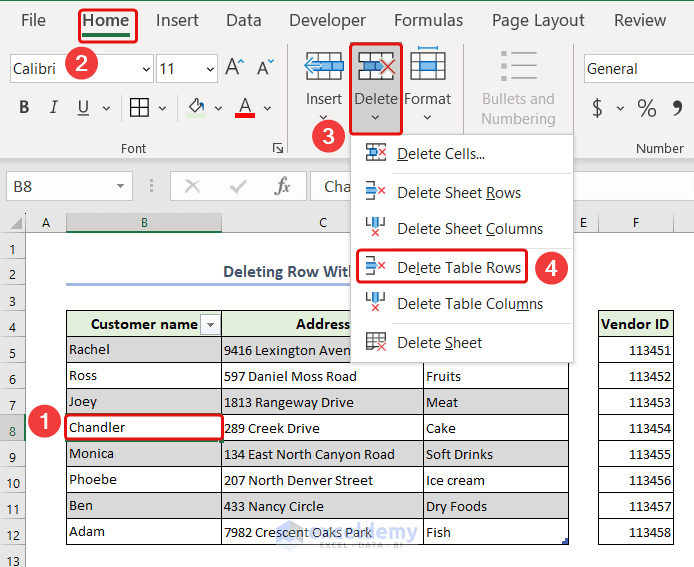The width and height of the screenshot is (694, 567).
Task: Toggle bold formatting
Action: click(24, 108)
